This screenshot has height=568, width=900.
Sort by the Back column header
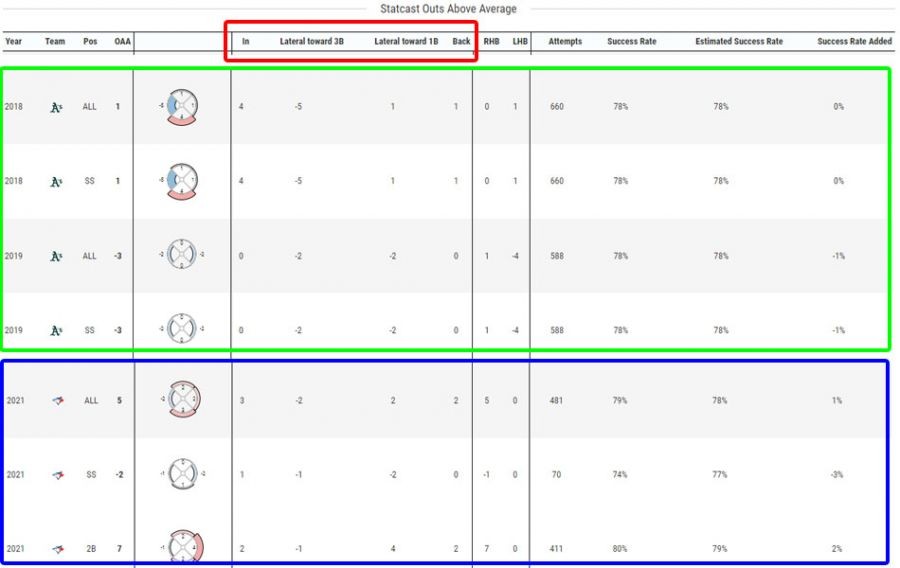pyautogui.click(x=461, y=41)
